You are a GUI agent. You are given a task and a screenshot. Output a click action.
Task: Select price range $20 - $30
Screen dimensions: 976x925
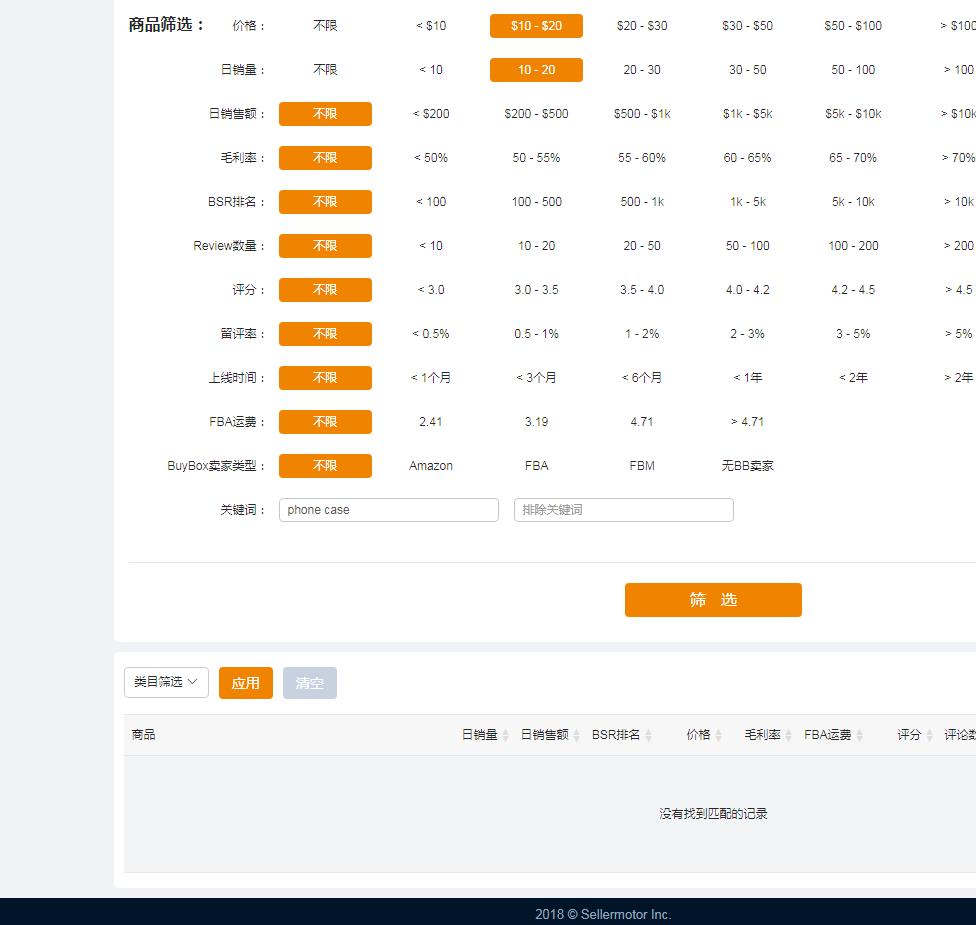[x=642, y=26]
